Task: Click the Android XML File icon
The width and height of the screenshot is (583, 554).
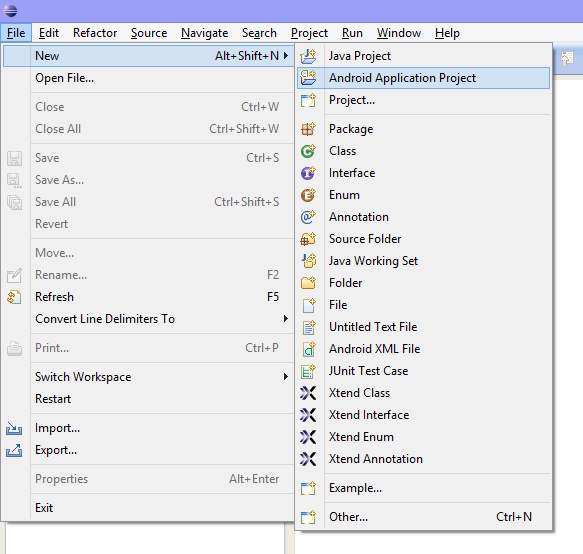Action: pos(308,349)
